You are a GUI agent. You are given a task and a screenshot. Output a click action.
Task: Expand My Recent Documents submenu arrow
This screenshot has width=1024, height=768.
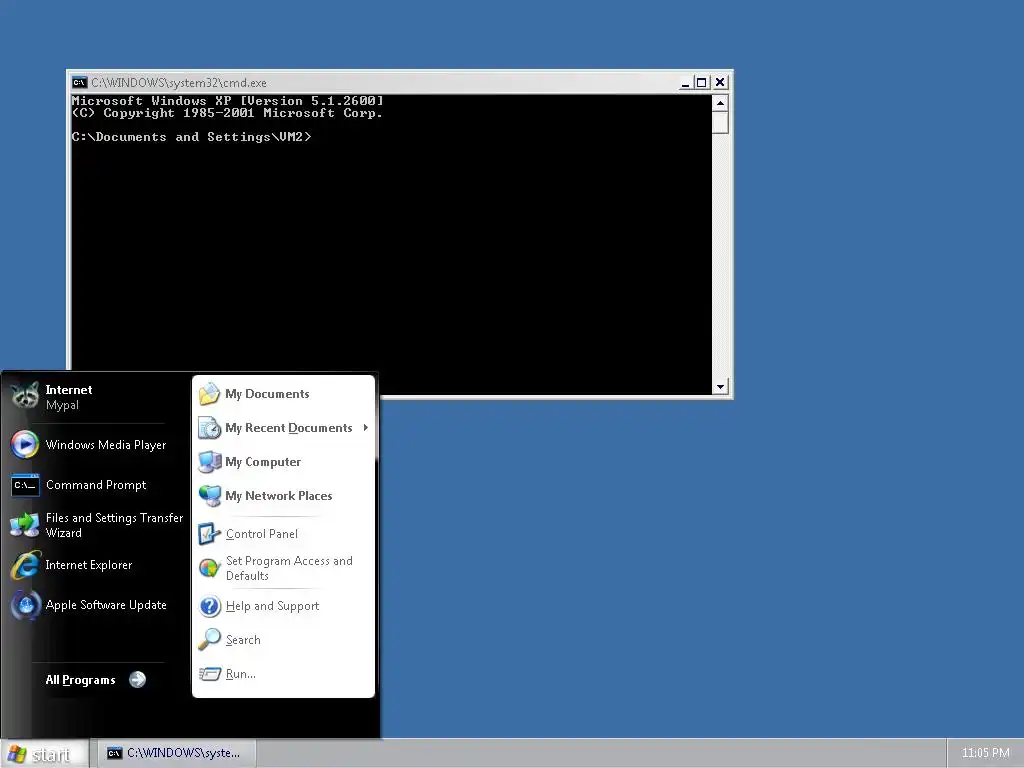click(366, 428)
